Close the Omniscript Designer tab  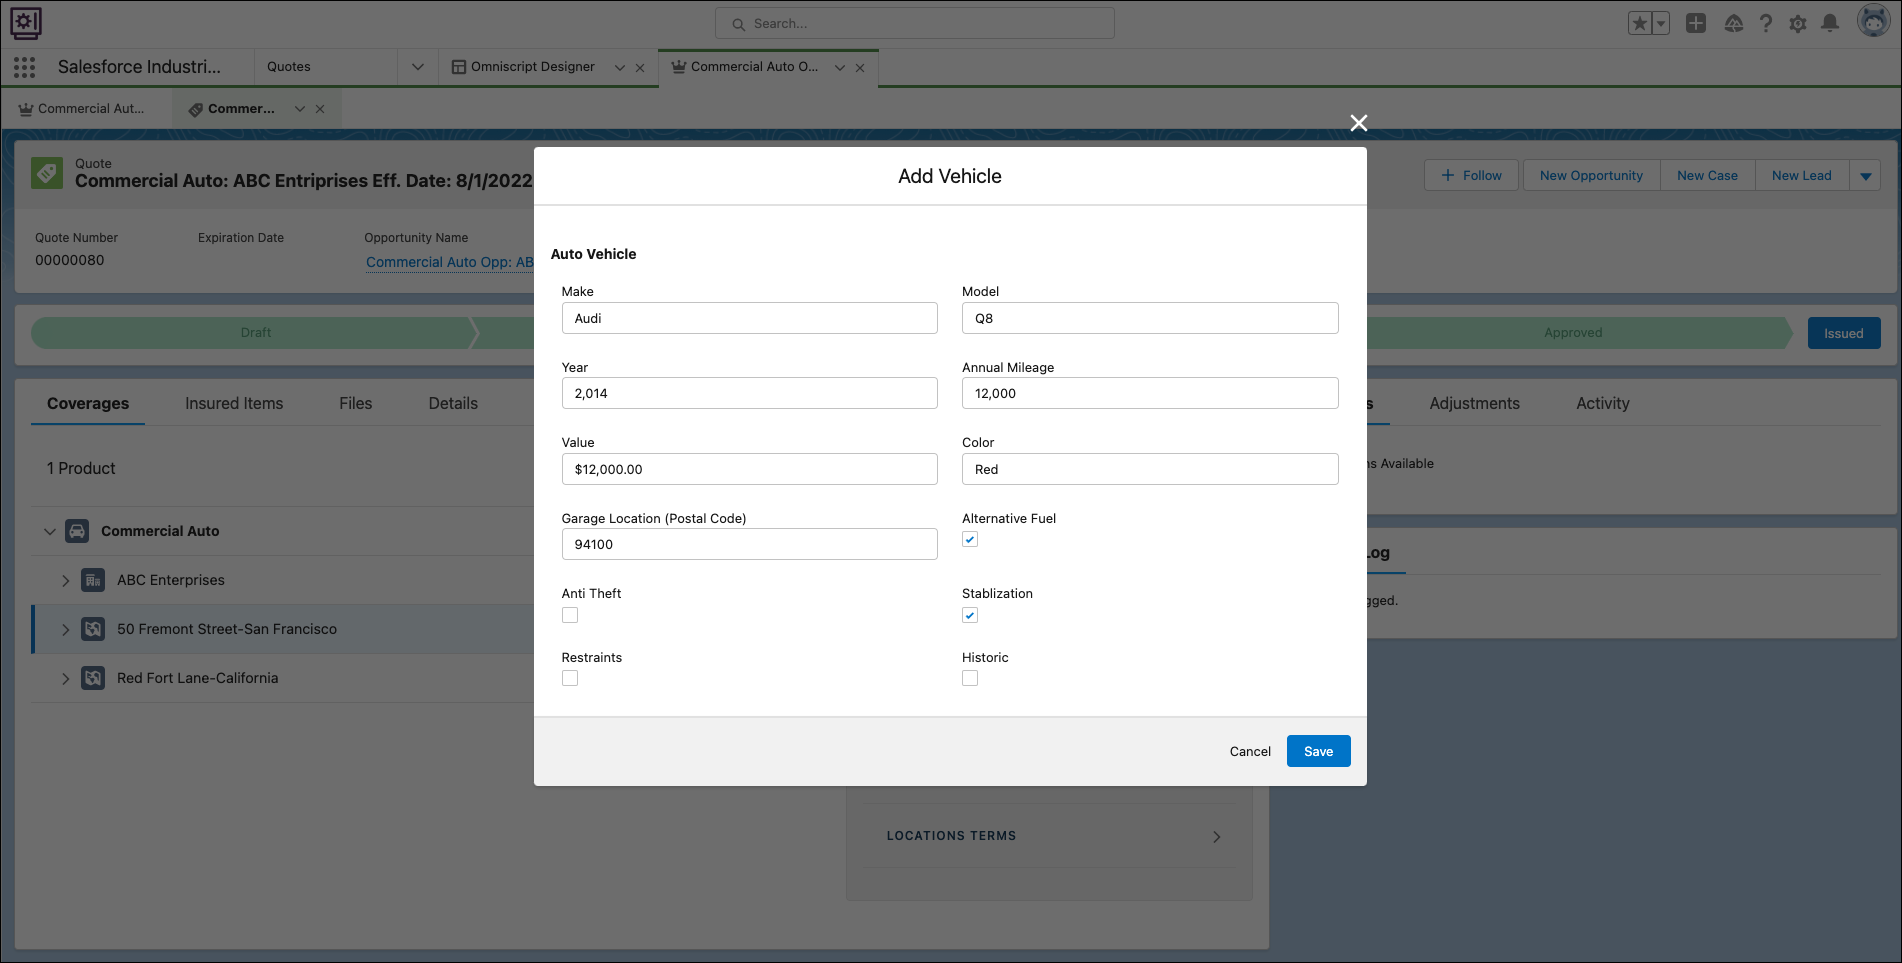click(x=640, y=68)
